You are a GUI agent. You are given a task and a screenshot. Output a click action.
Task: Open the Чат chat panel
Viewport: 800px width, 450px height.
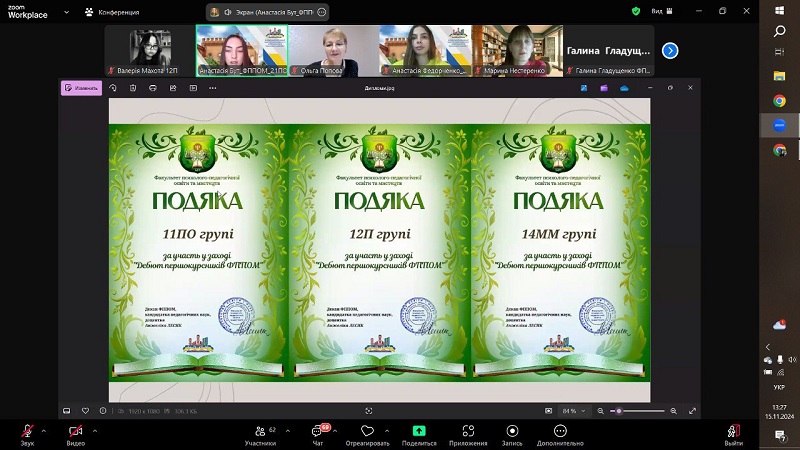[318, 435]
